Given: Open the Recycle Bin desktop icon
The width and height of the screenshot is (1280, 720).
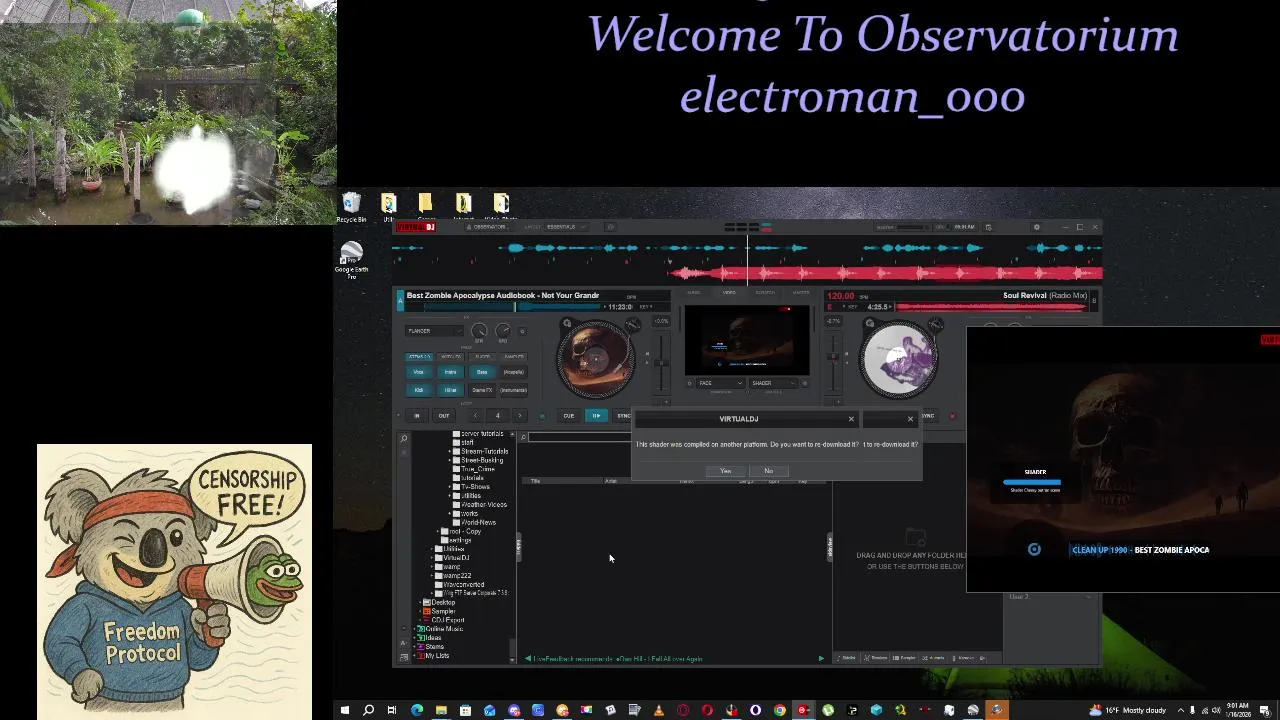Looking at the screenshot, I should (351, 208).
